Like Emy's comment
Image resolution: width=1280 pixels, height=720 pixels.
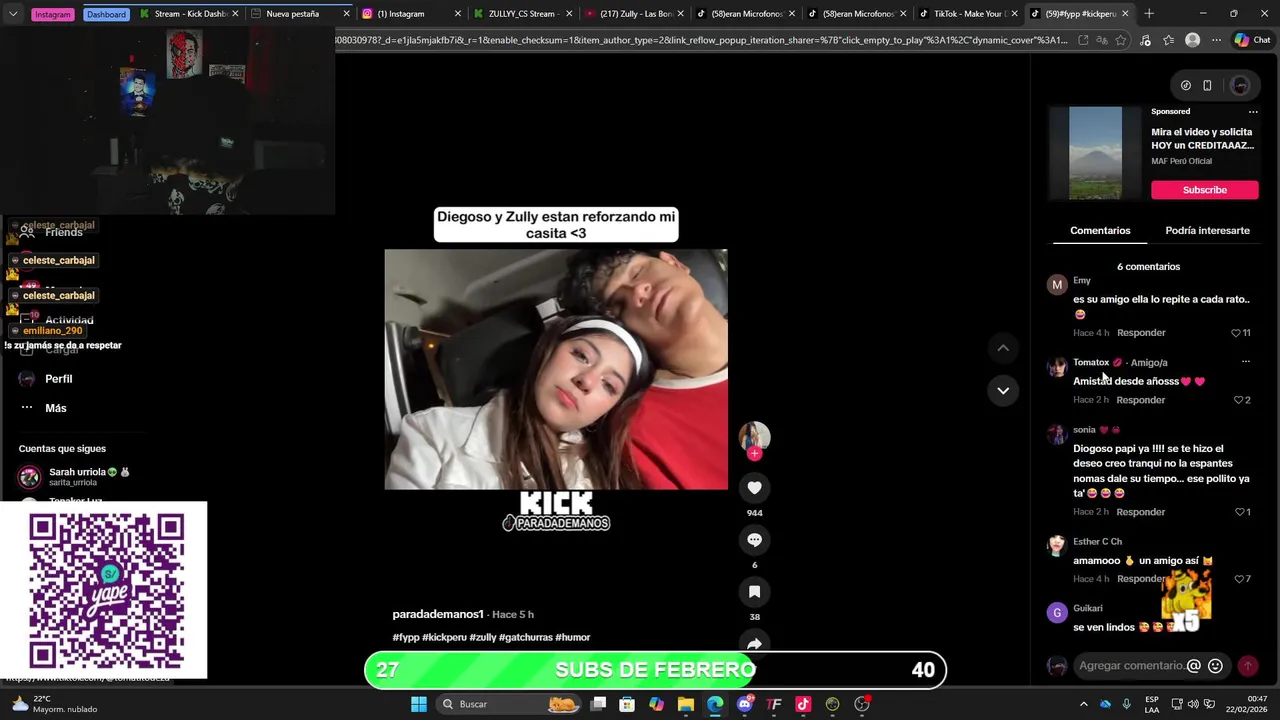1236,333
